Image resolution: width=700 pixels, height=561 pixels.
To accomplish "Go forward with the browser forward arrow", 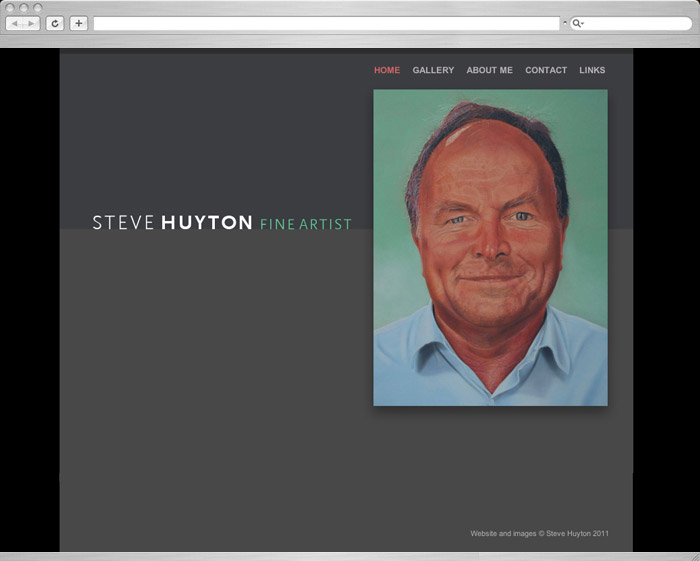I will 31,23.
